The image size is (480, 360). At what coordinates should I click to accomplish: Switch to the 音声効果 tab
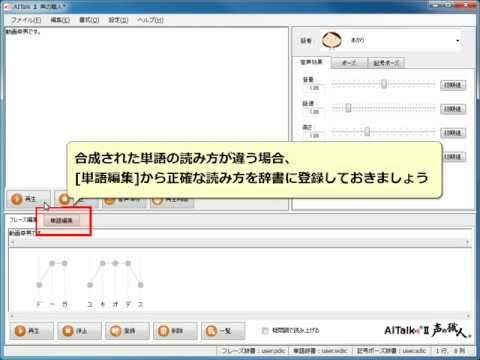(x=311, y=62)
